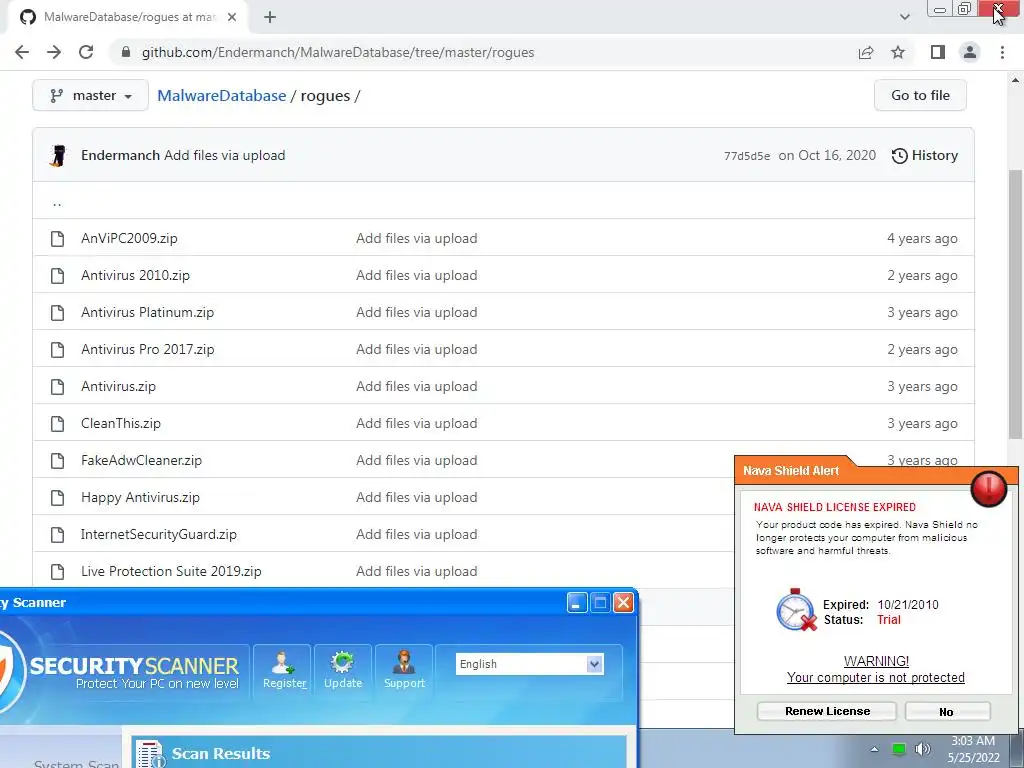Click Support in Security Scanner
1024x768 pixels.
click(404, 671)
